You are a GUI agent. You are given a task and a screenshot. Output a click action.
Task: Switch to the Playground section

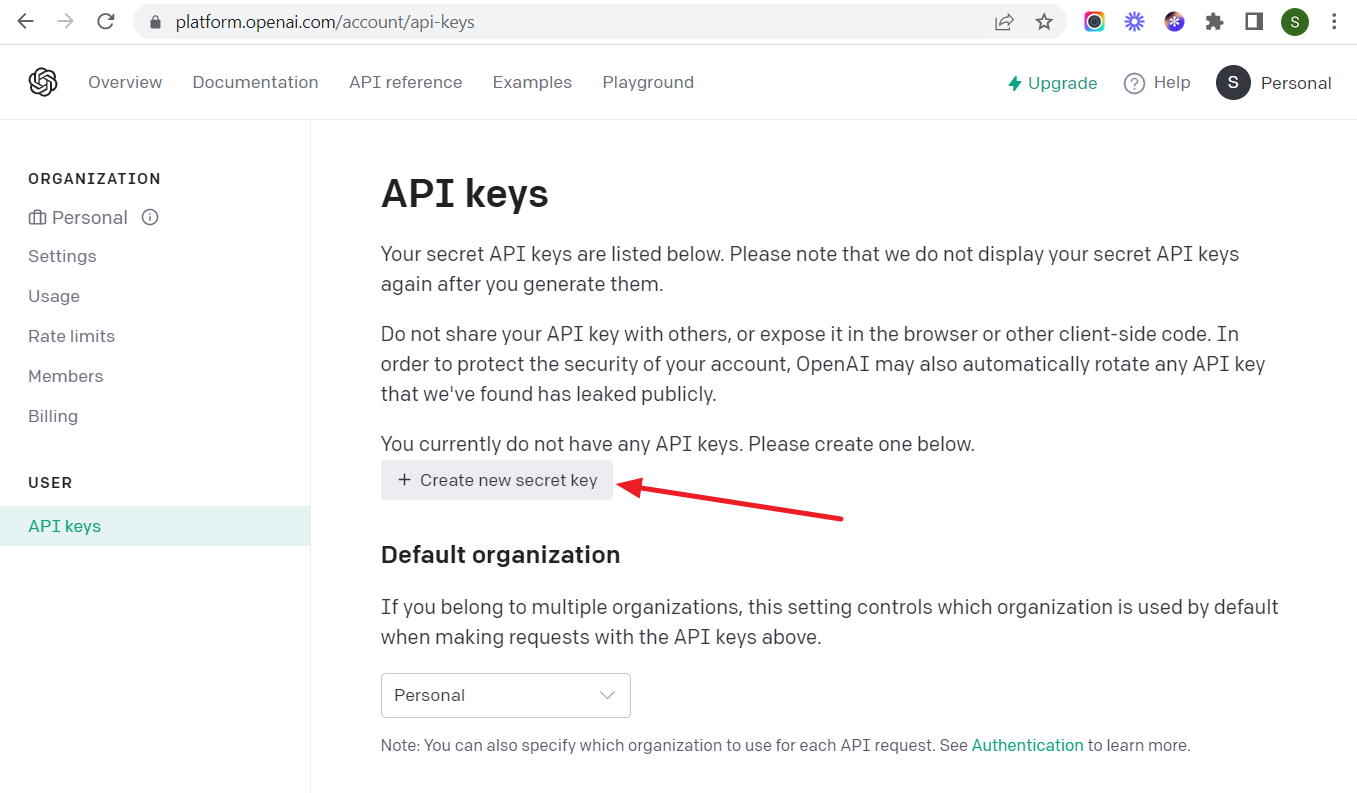tap(648, 83)
